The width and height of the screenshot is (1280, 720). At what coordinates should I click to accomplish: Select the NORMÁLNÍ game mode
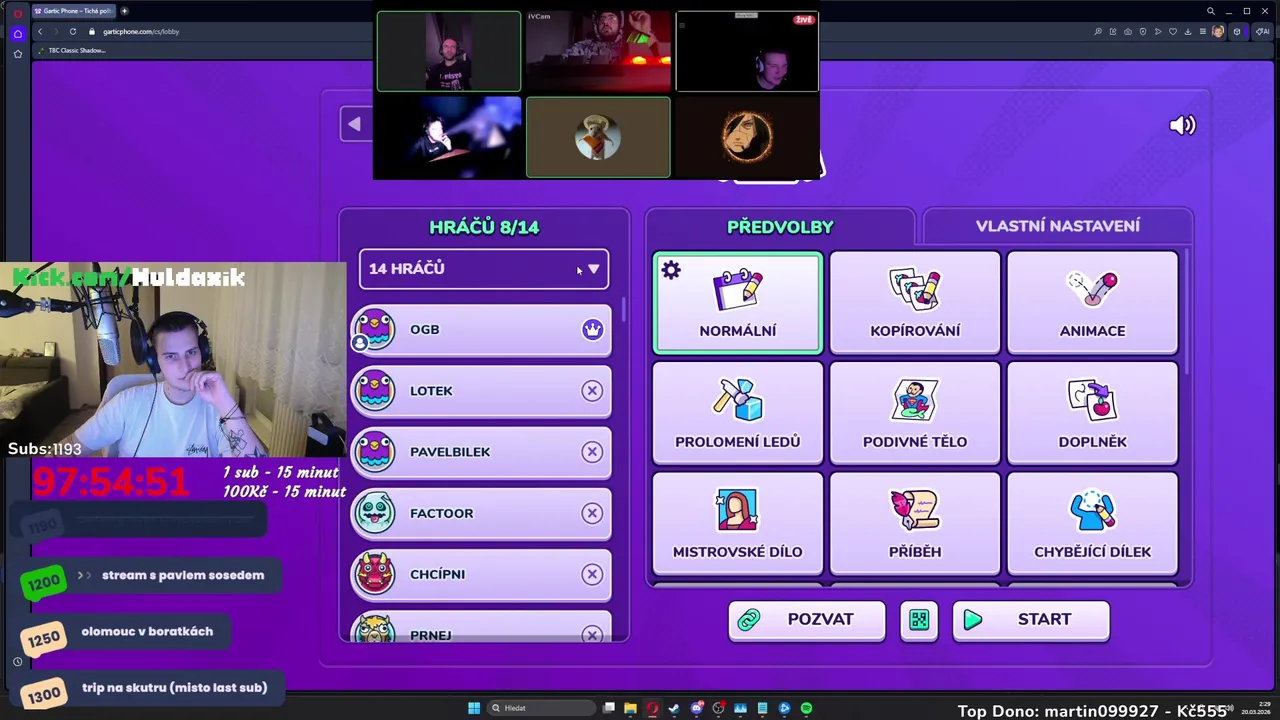(x=738, y=303)
